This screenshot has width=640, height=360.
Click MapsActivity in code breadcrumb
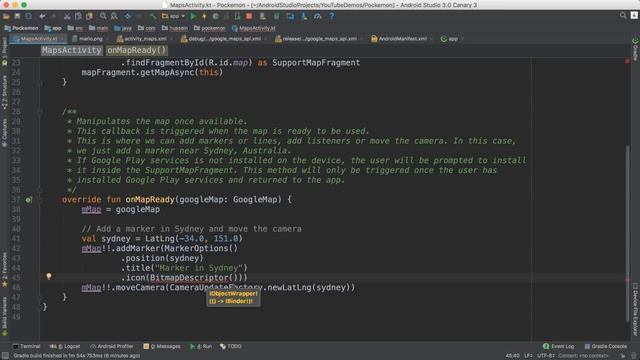coord(71,50)
